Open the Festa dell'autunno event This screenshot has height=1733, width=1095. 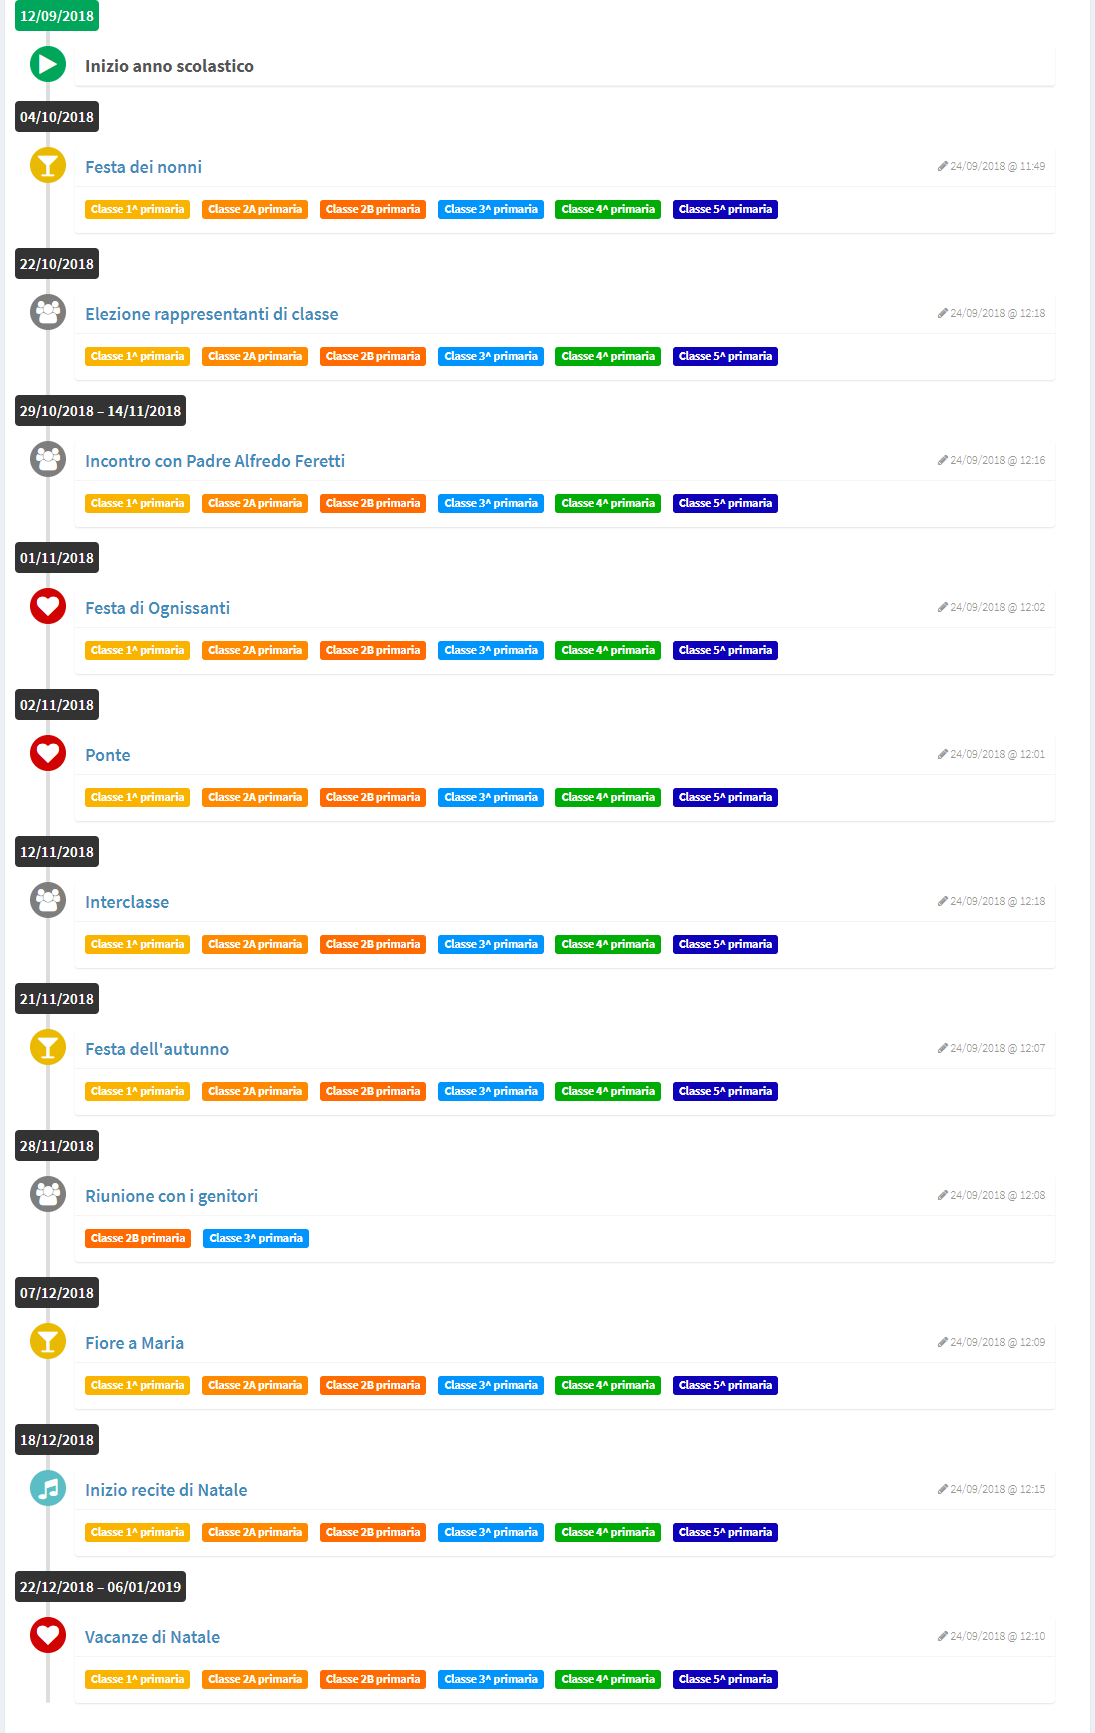[157, 1049]
